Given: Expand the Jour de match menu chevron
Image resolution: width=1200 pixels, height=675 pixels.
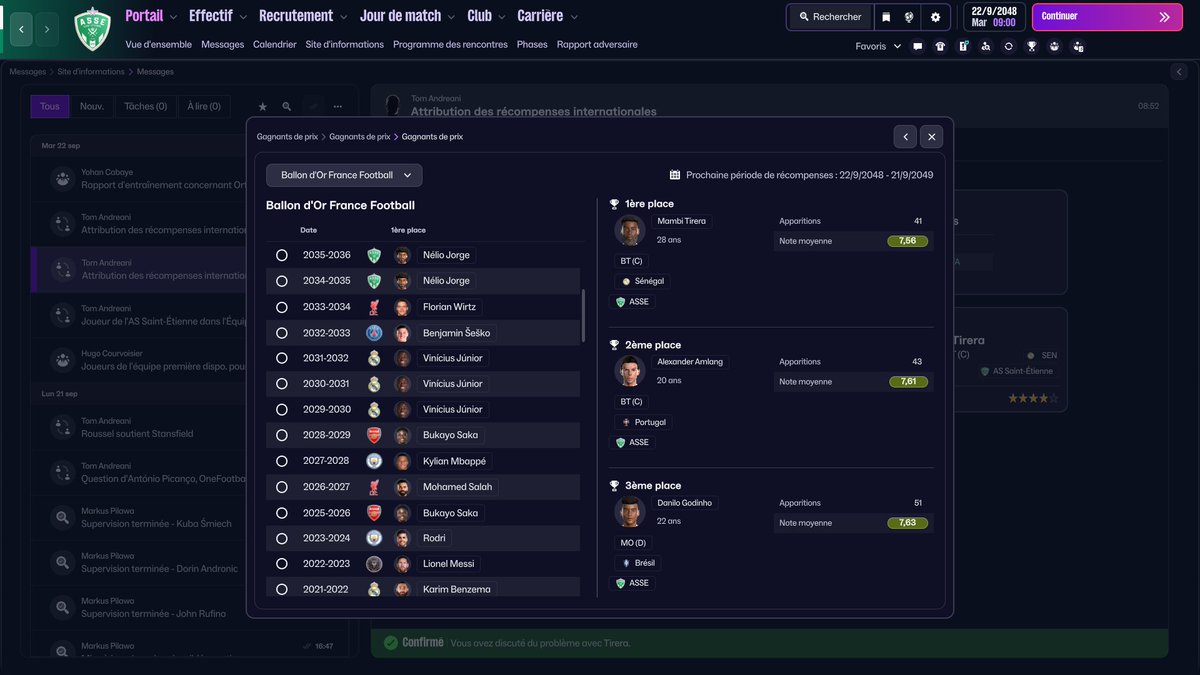Looking at the screenshot, I should pyautogui.click(x=452, y=17).
